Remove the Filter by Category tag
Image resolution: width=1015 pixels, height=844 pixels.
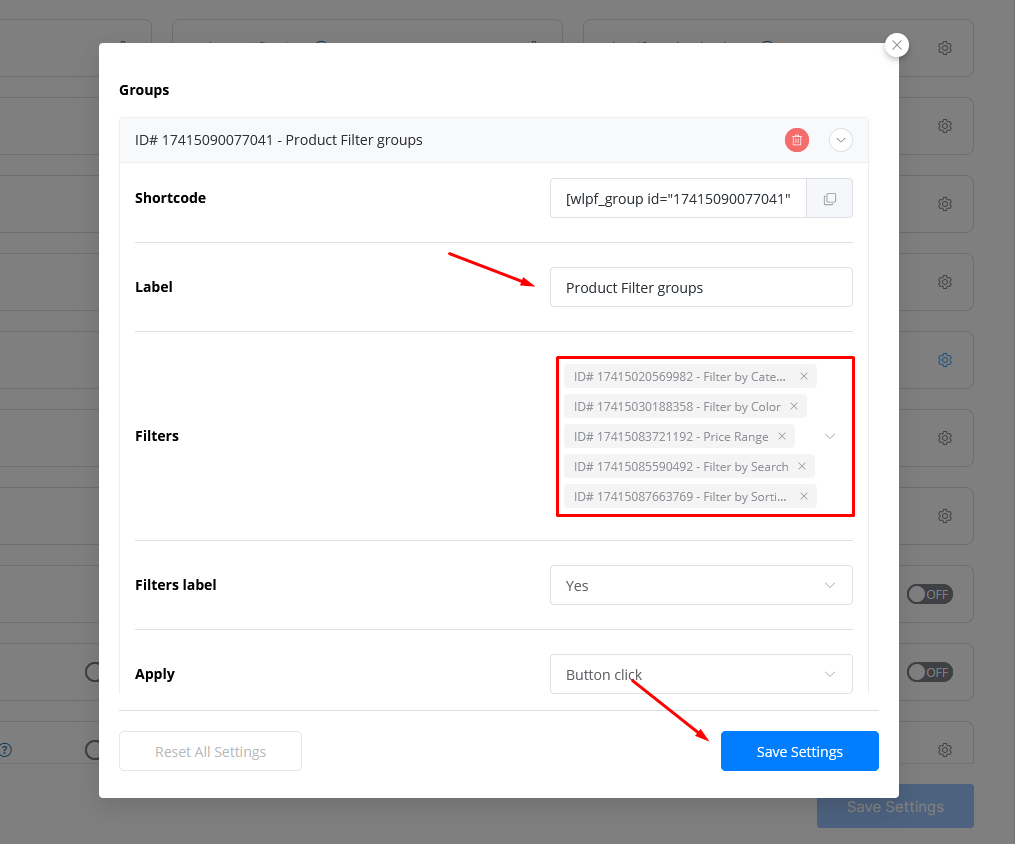[803, 377]
